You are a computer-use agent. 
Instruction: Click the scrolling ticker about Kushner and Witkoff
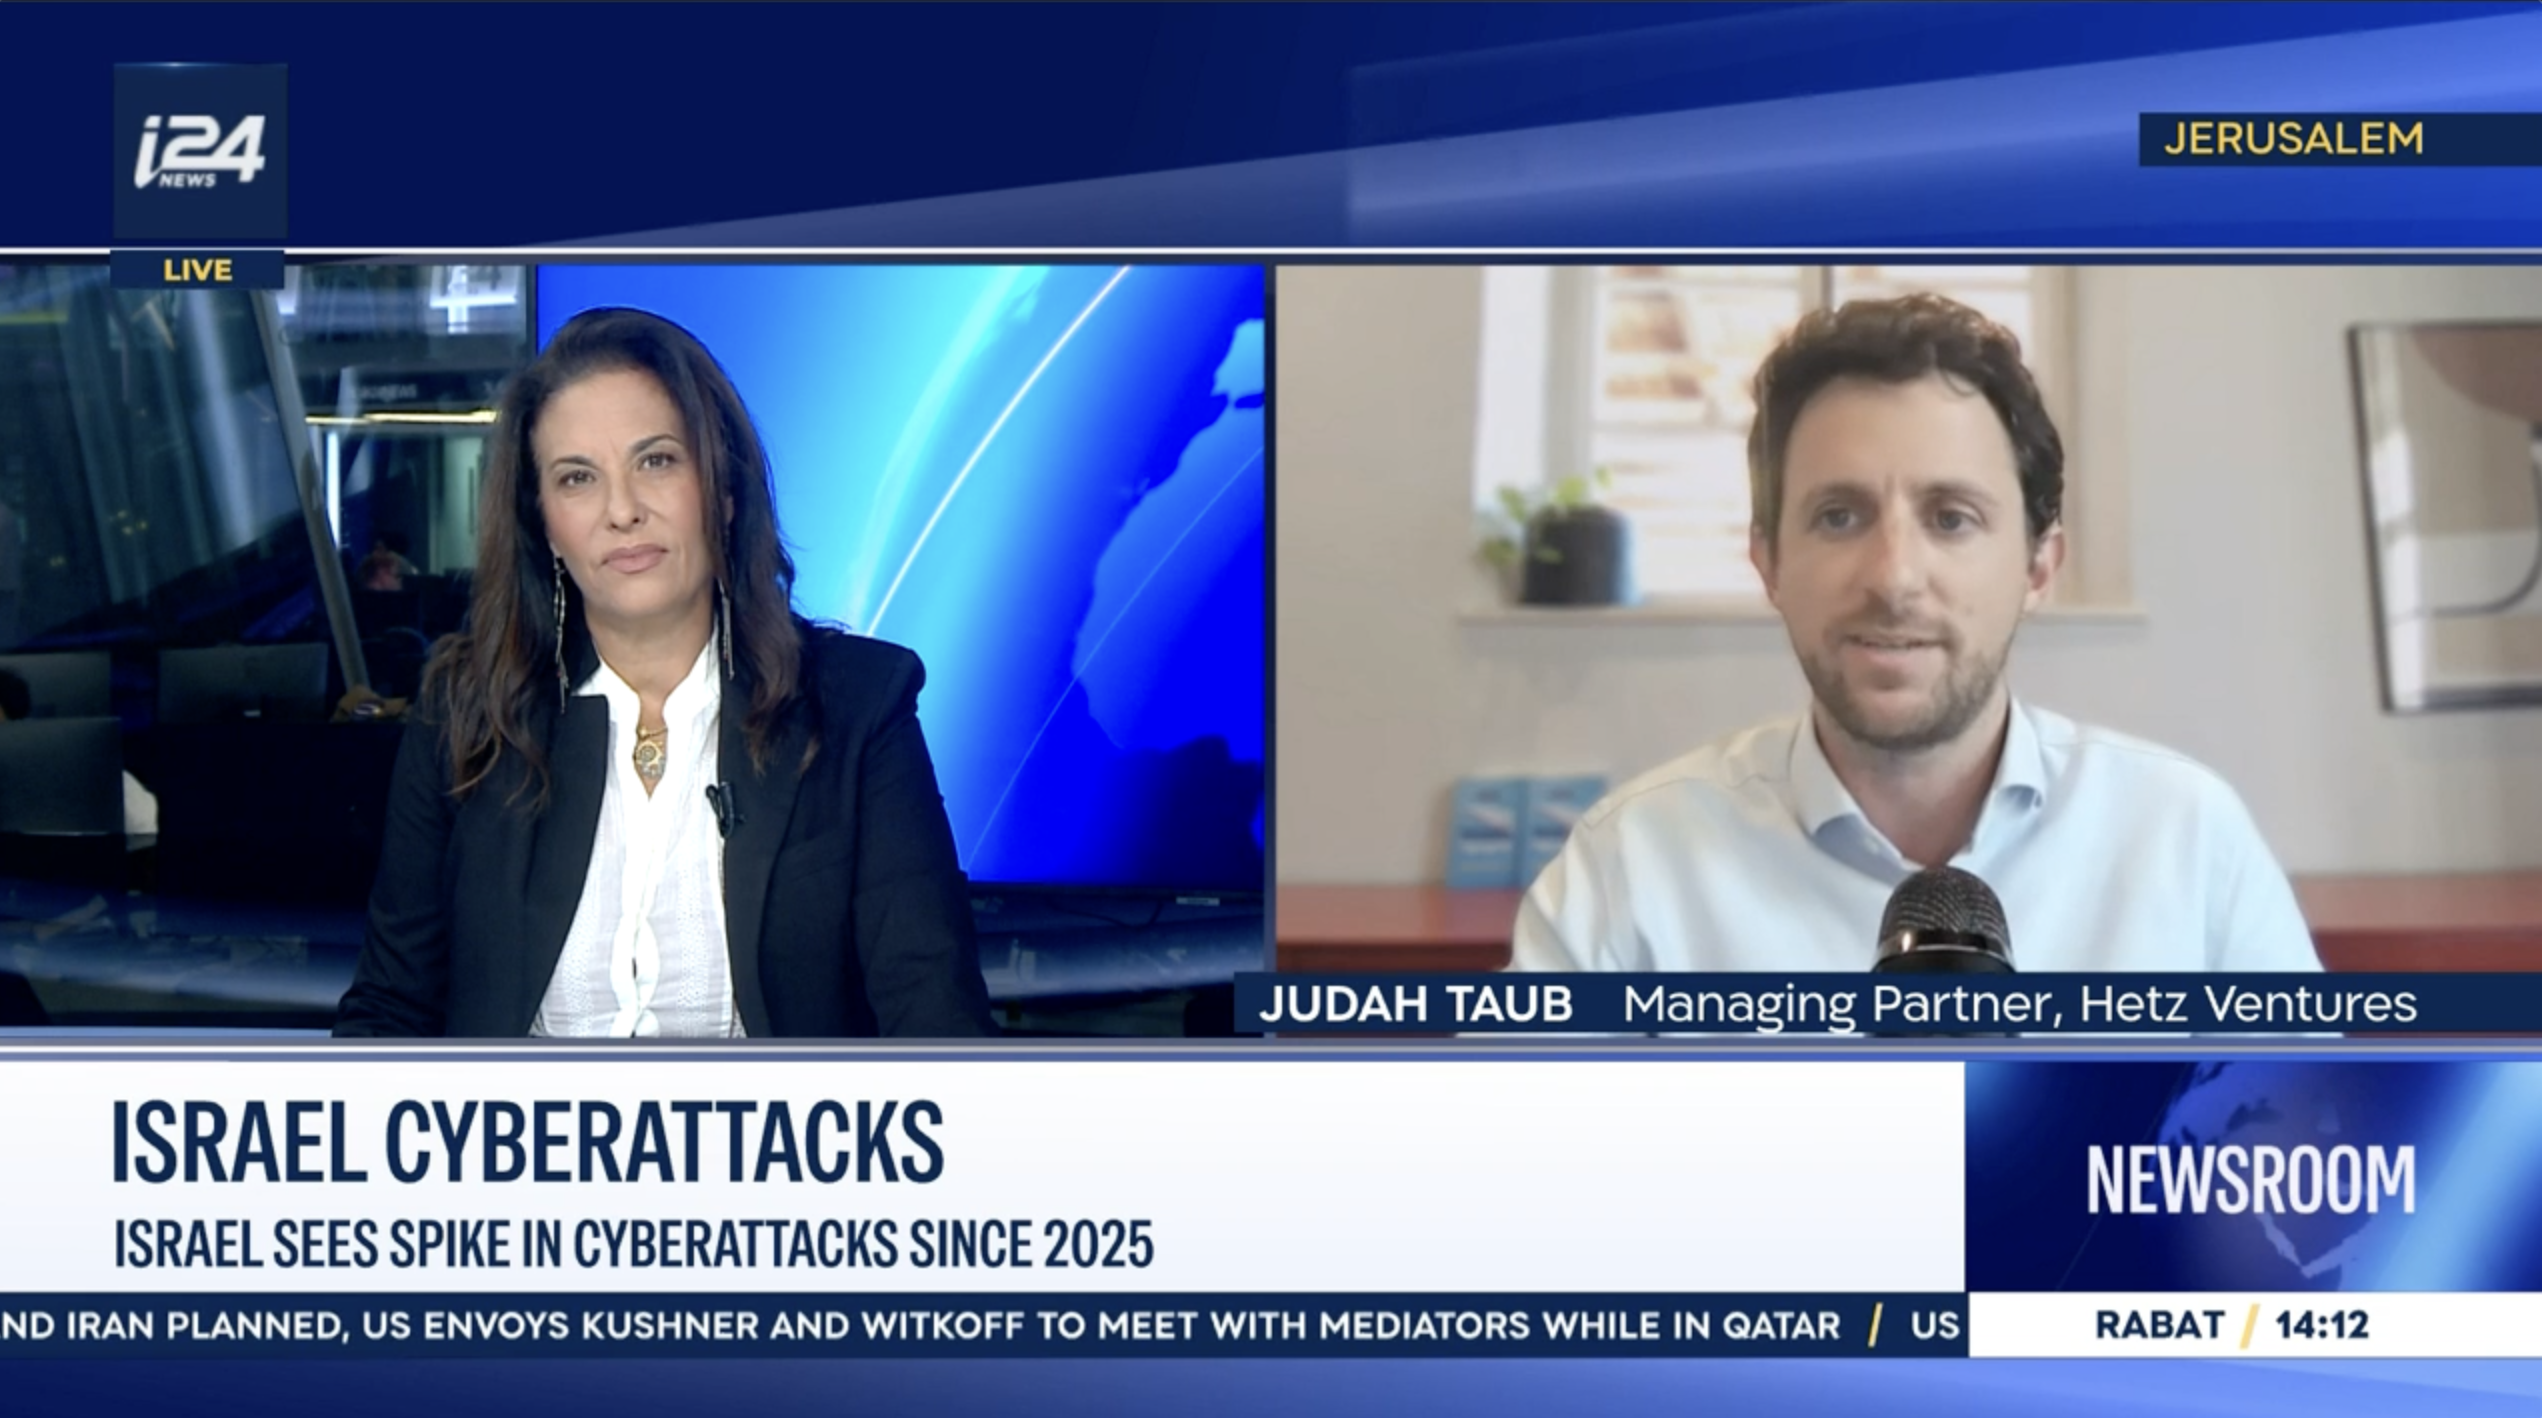[982, 1325]
